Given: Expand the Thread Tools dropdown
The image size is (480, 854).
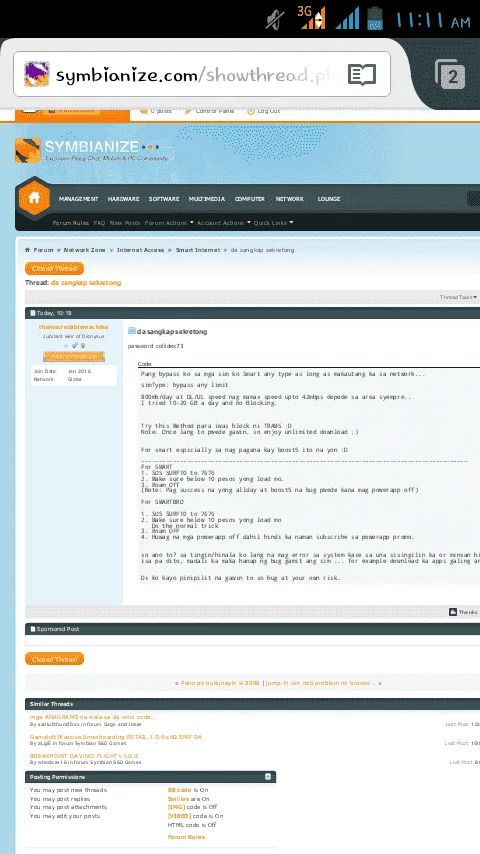Looking at the screenshot, I should [x=458, y=297].
